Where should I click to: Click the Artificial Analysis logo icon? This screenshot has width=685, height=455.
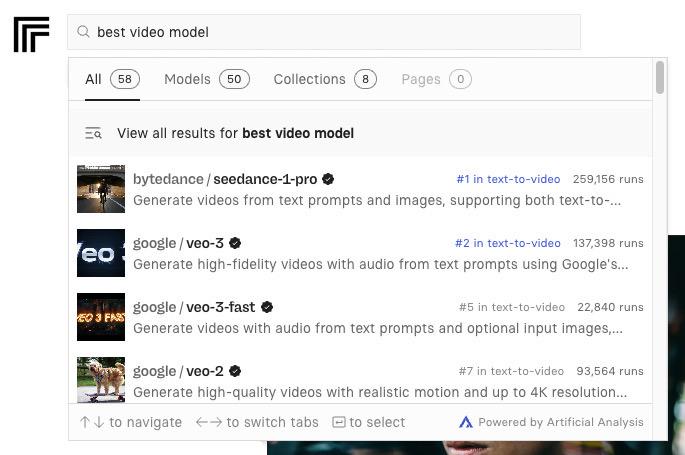(466, 422)
